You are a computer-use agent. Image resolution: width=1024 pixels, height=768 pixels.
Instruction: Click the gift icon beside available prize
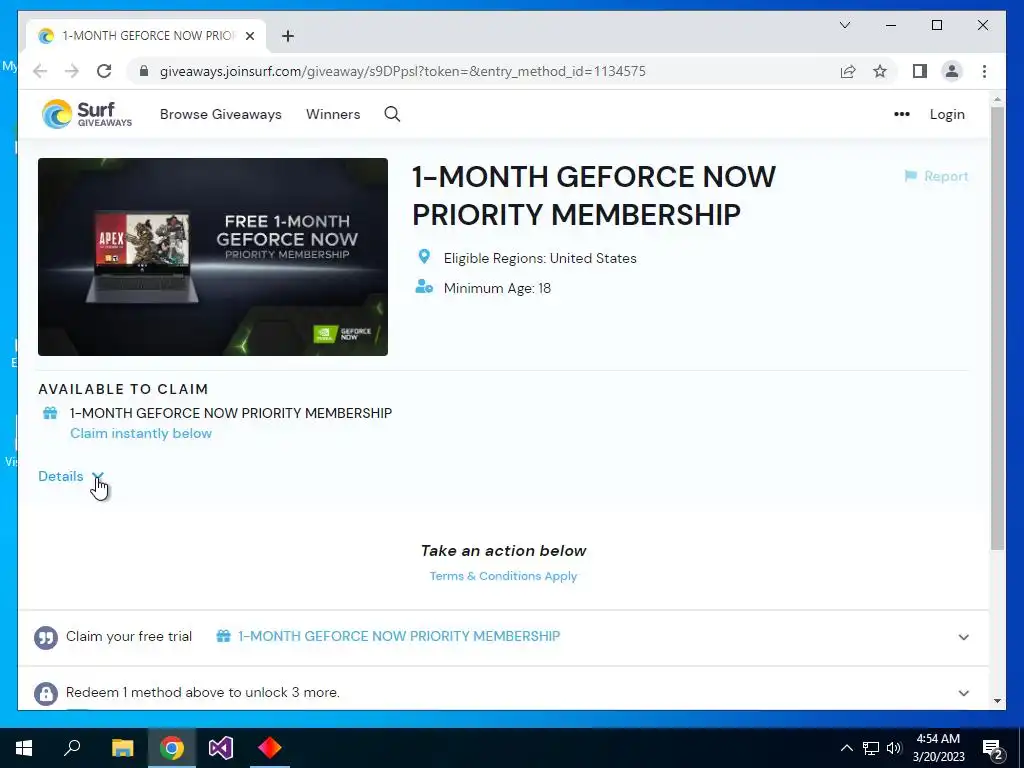point(50,413)
